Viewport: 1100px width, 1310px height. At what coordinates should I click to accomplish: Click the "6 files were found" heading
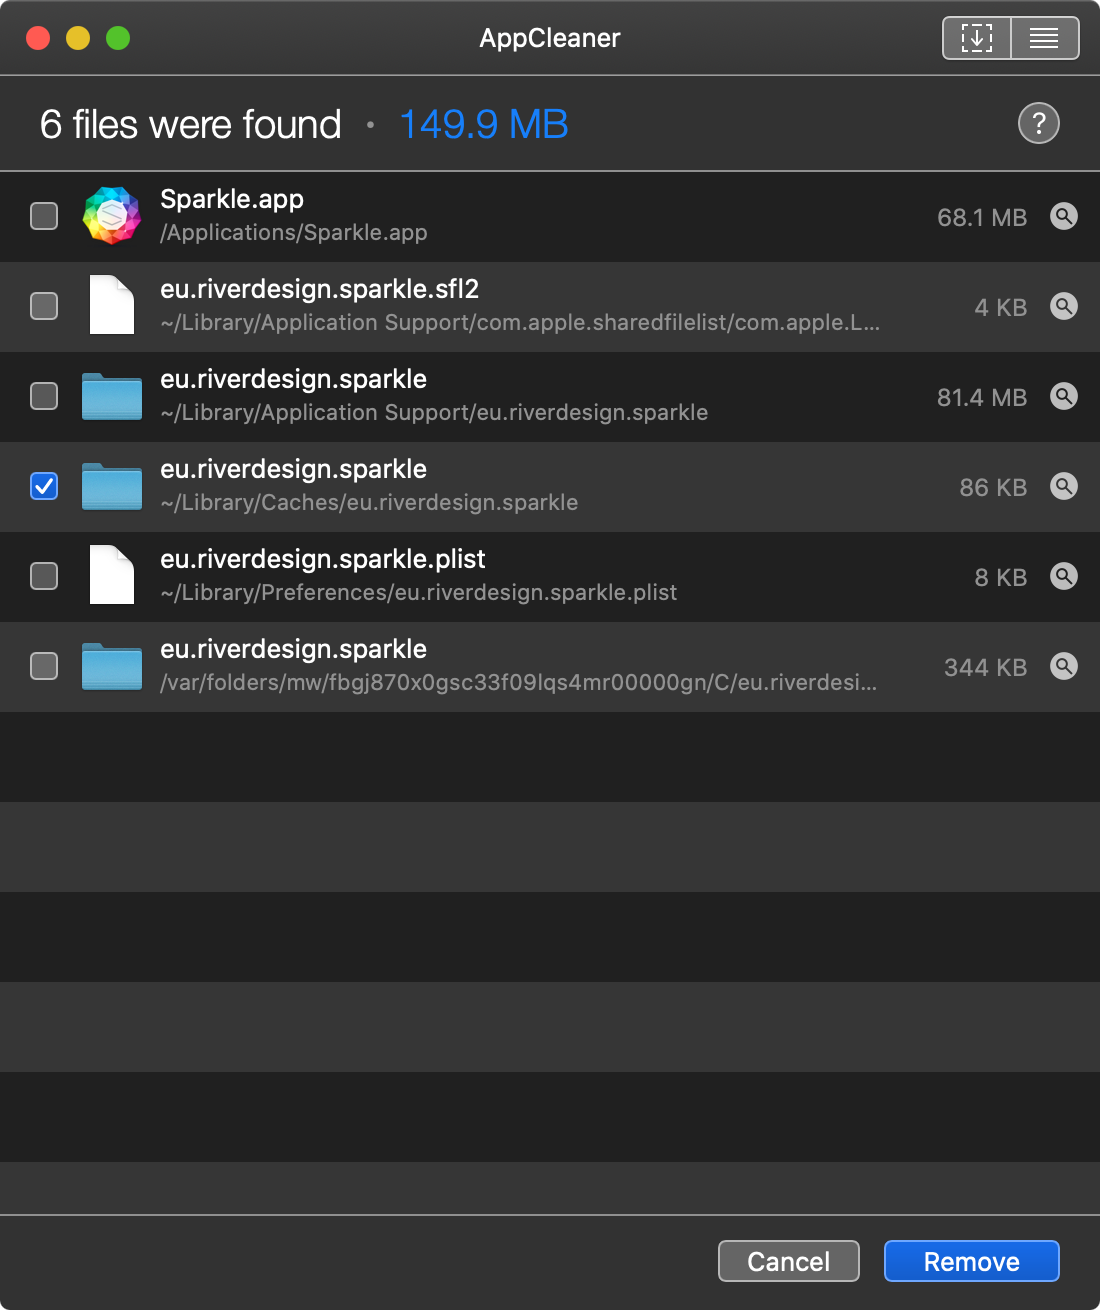[x=191, y=124]
